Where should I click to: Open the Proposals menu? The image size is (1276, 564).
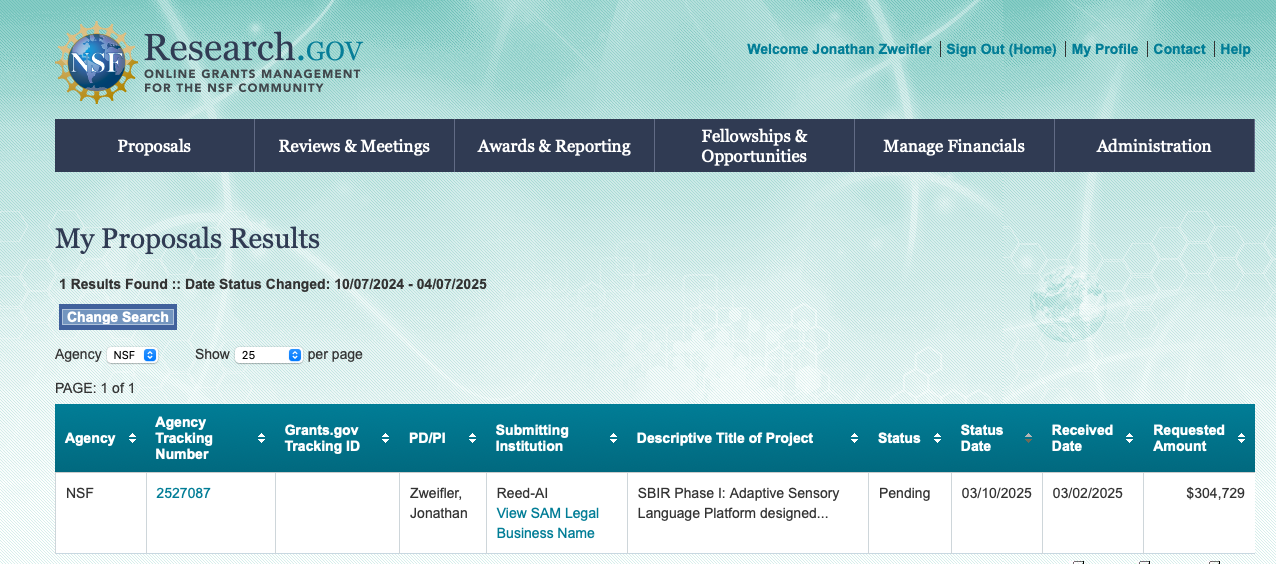pos(154,146)
